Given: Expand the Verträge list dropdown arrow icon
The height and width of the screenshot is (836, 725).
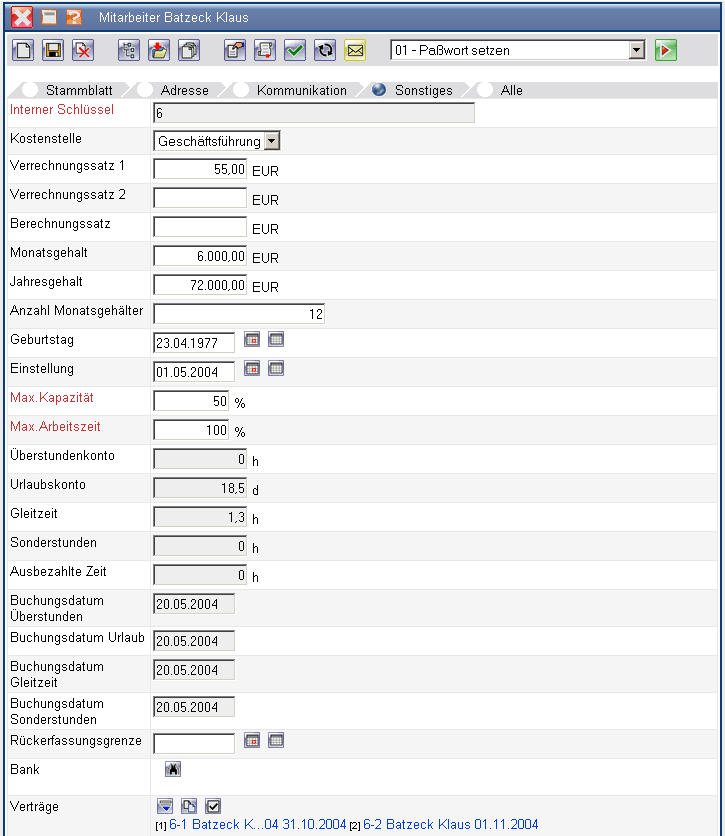Looking at the screenshot, I should click(x=165, y=806).
